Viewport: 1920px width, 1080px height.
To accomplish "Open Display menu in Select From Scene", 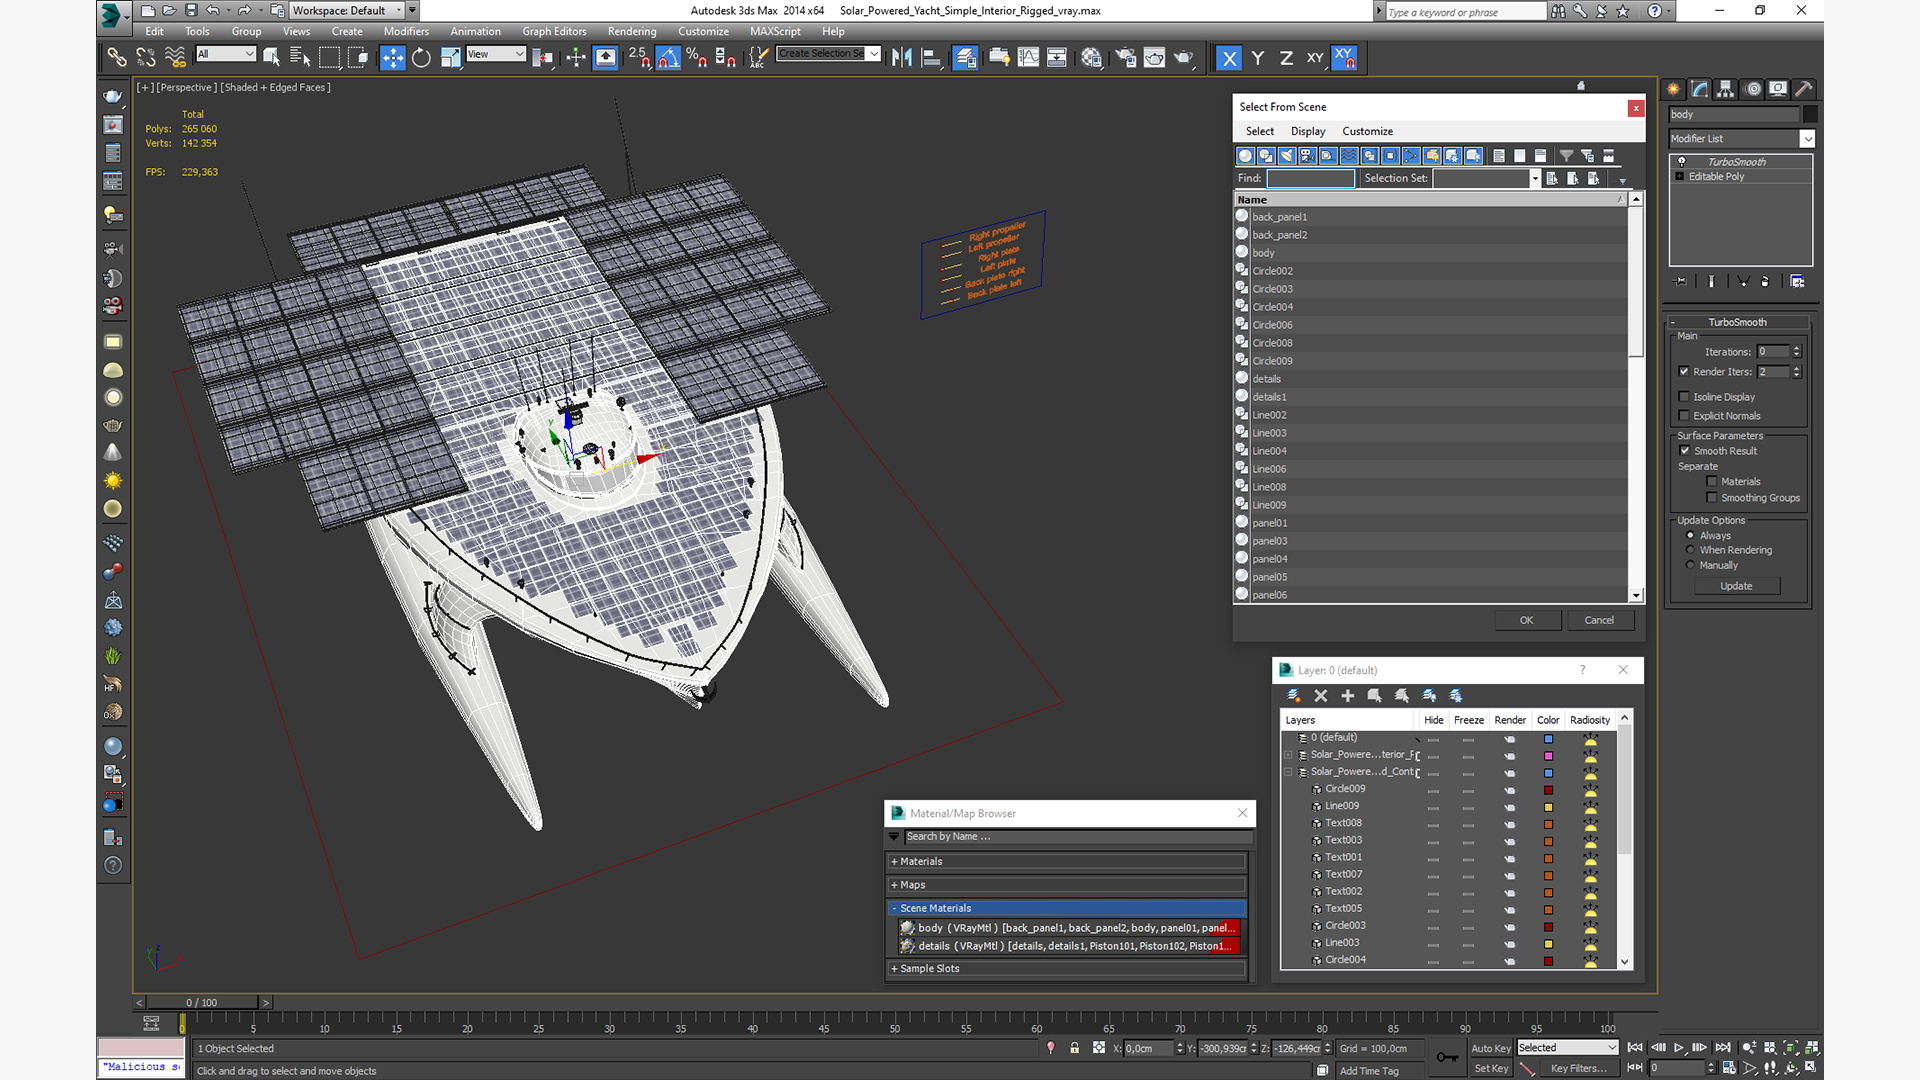I will tap(1307, 131).
